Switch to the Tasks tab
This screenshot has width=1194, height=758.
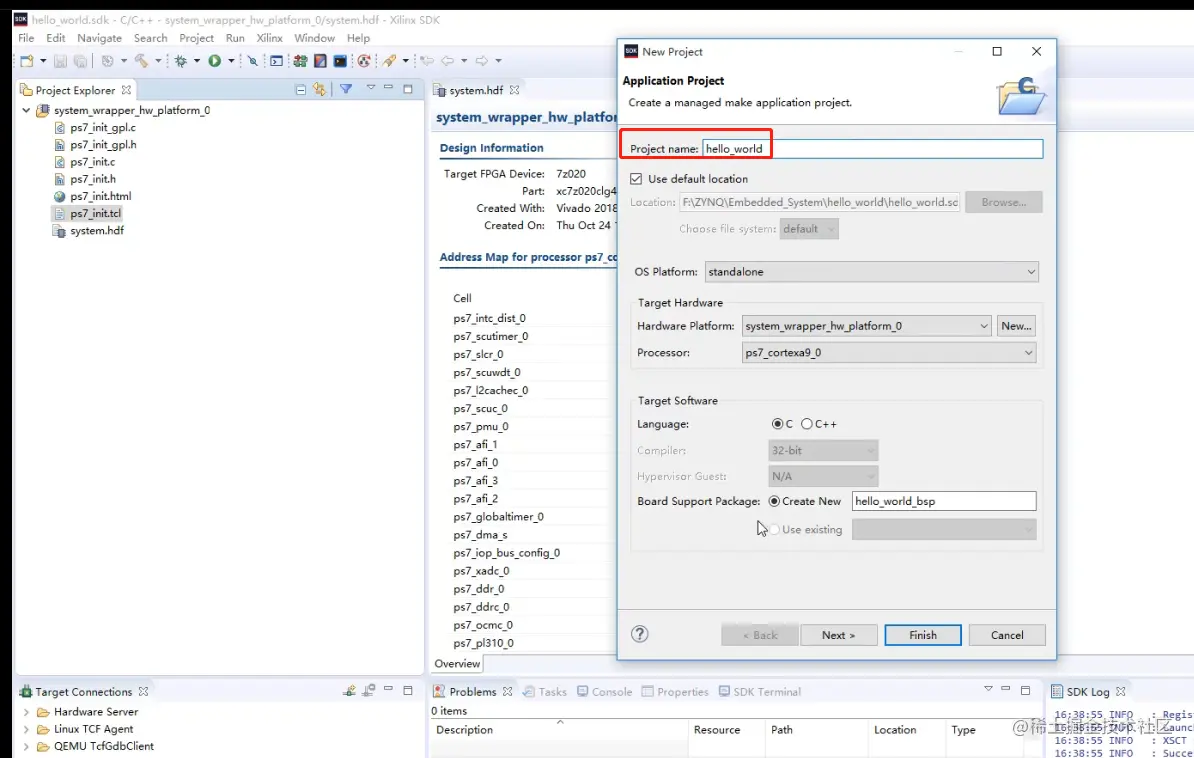(544, 692)
